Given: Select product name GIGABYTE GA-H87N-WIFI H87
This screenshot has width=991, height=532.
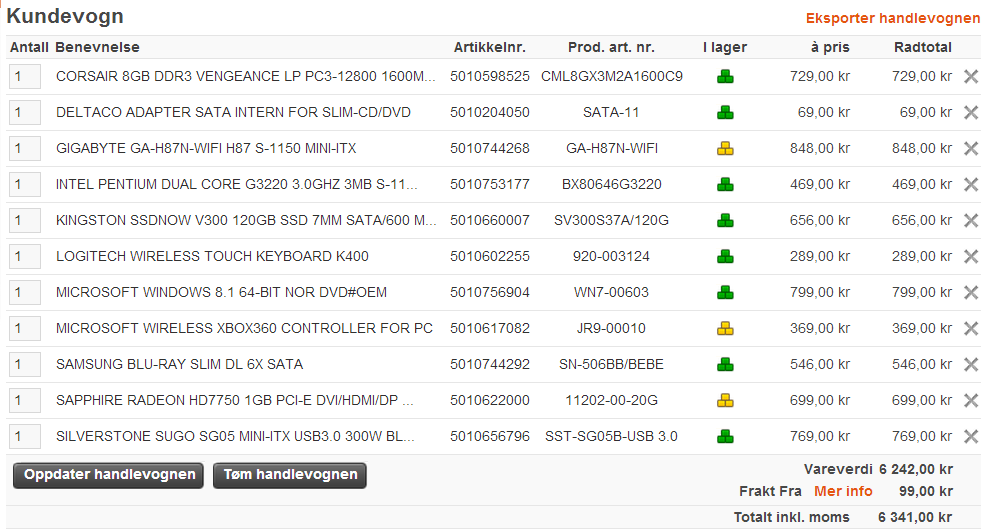Looking at the screenshot, I should click(206, 148).
